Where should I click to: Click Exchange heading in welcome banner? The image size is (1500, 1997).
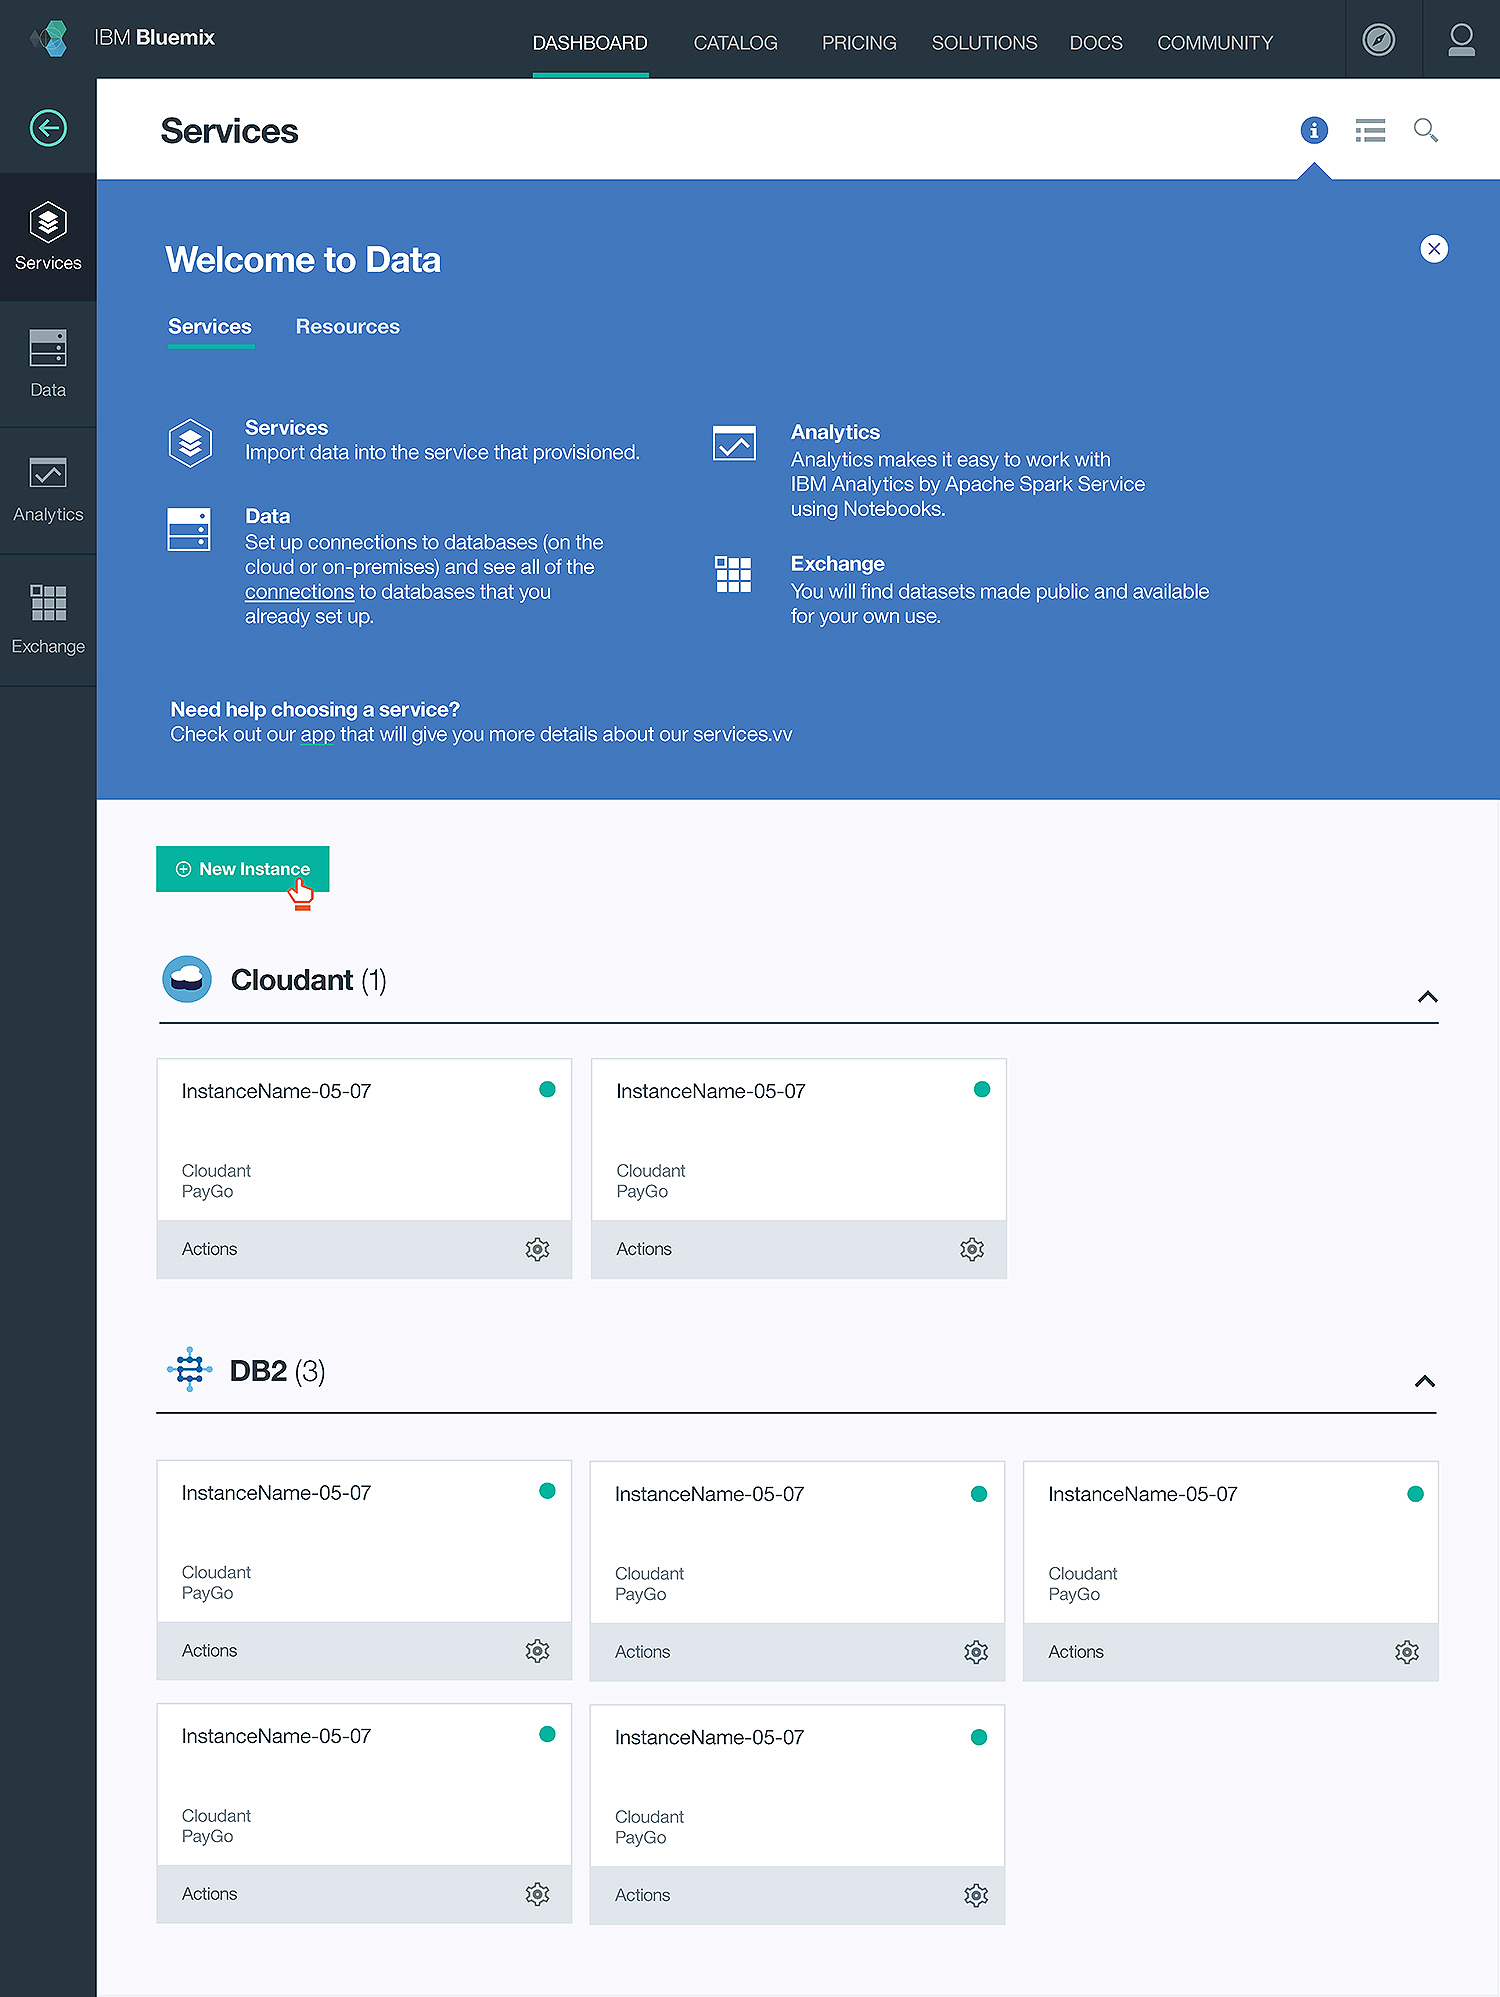click(837, 564)
